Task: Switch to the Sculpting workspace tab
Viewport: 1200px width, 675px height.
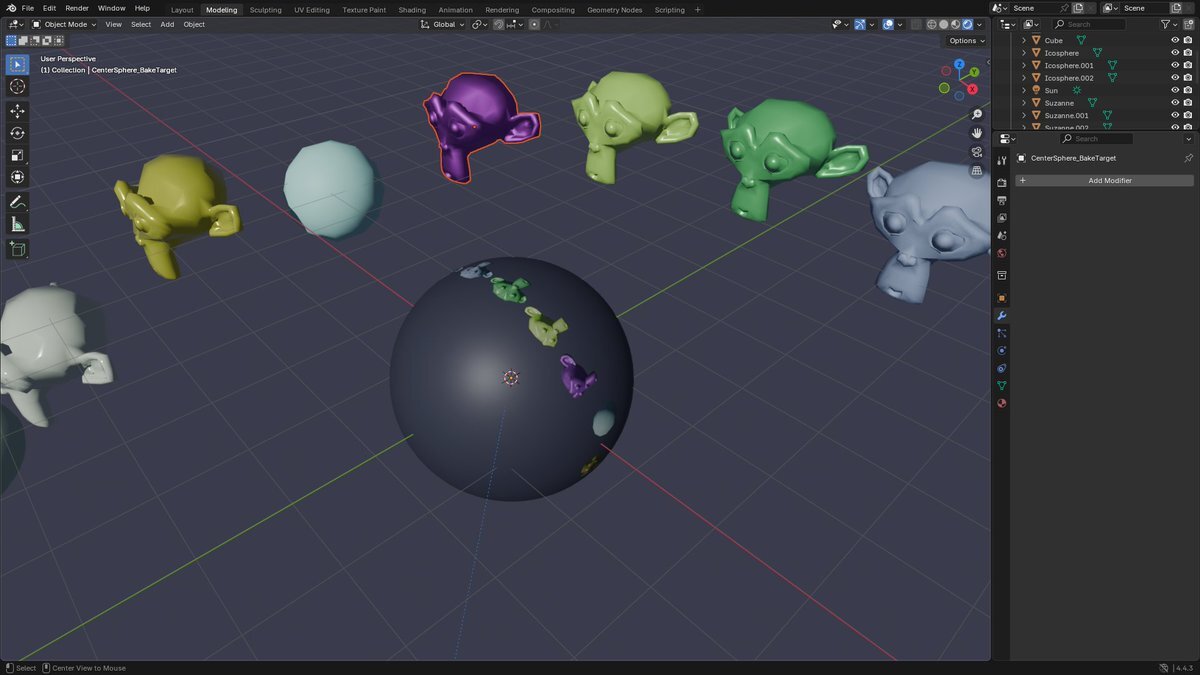Action: (266, 10)
